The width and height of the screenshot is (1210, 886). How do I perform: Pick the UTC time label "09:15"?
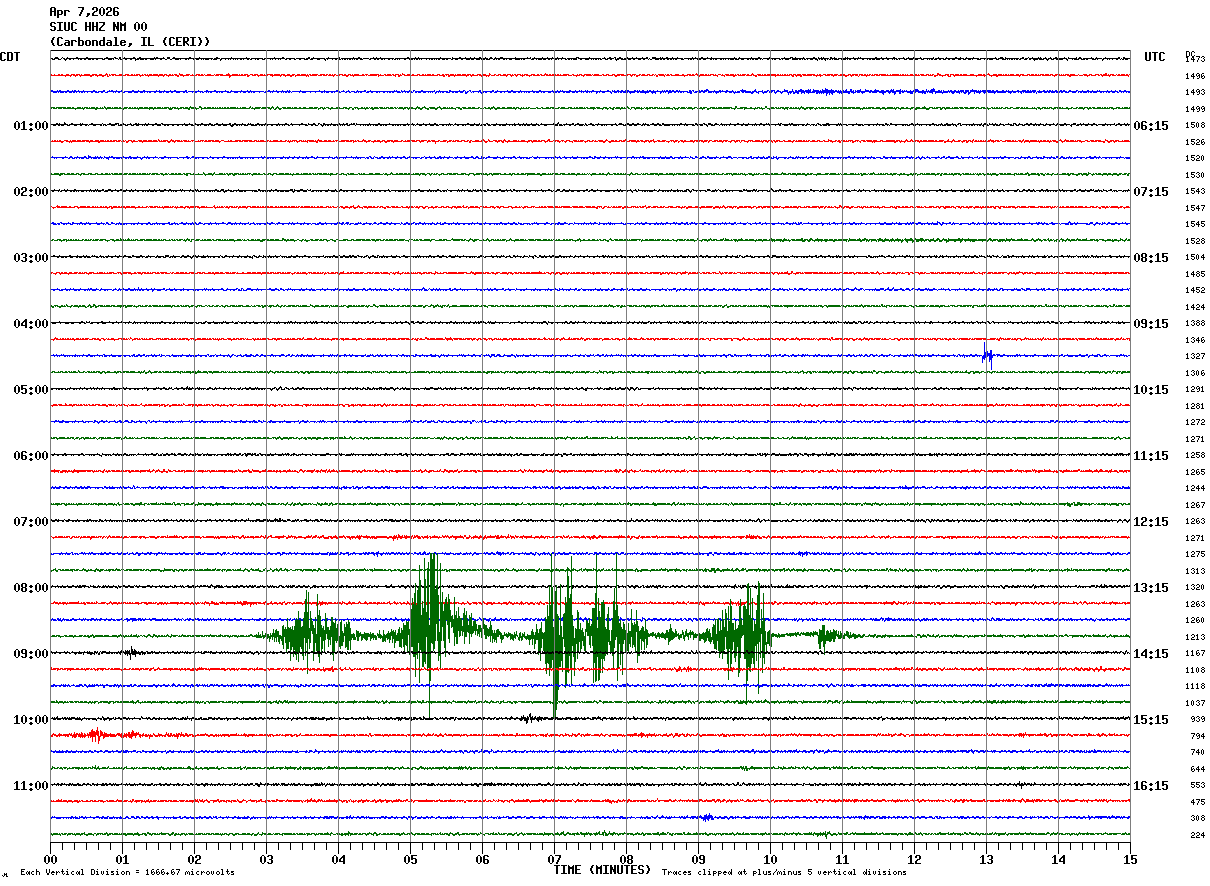(x=1151, y=324)
